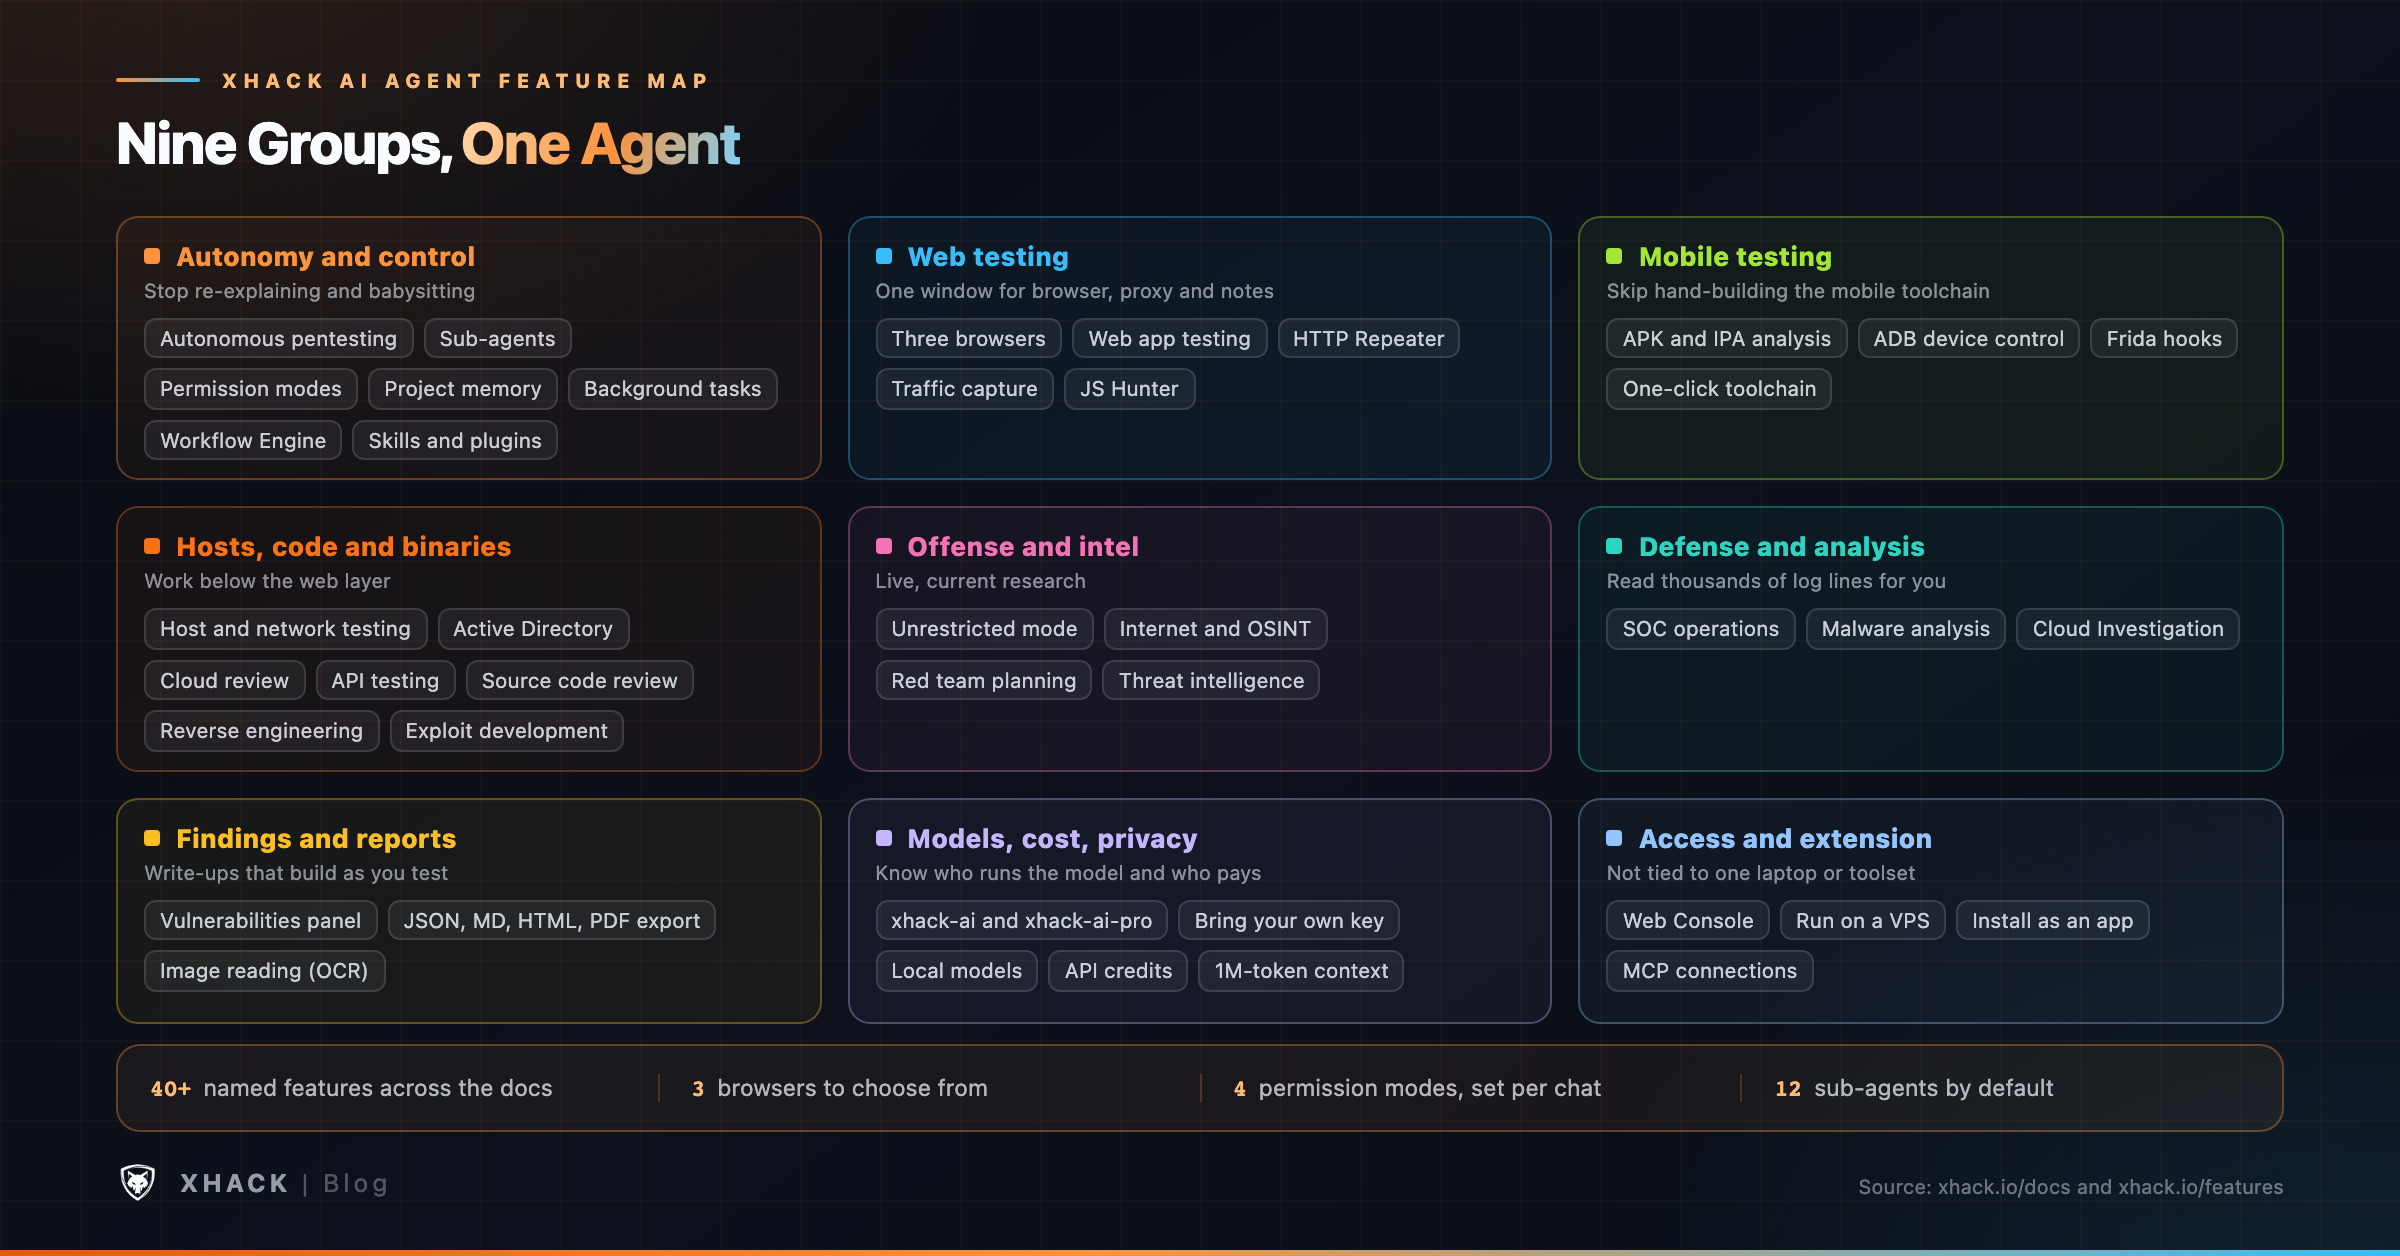Choose the Unrestricted mode tag
Screen dimensions: 2400x1256
pyautogui.click(x=984, y=628)
